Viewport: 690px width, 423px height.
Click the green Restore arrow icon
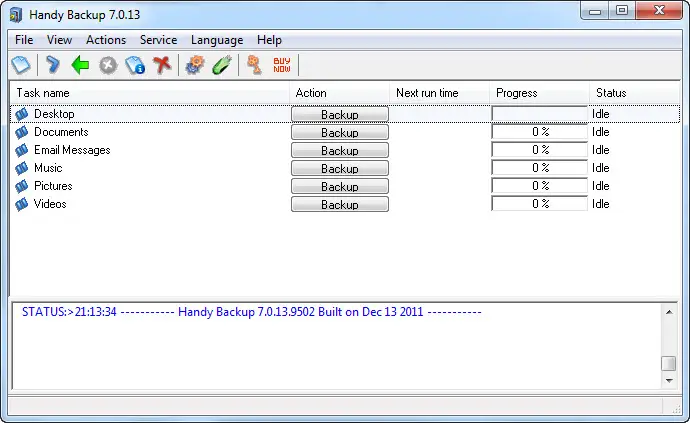pyautogui.click(x=80, y=65)
